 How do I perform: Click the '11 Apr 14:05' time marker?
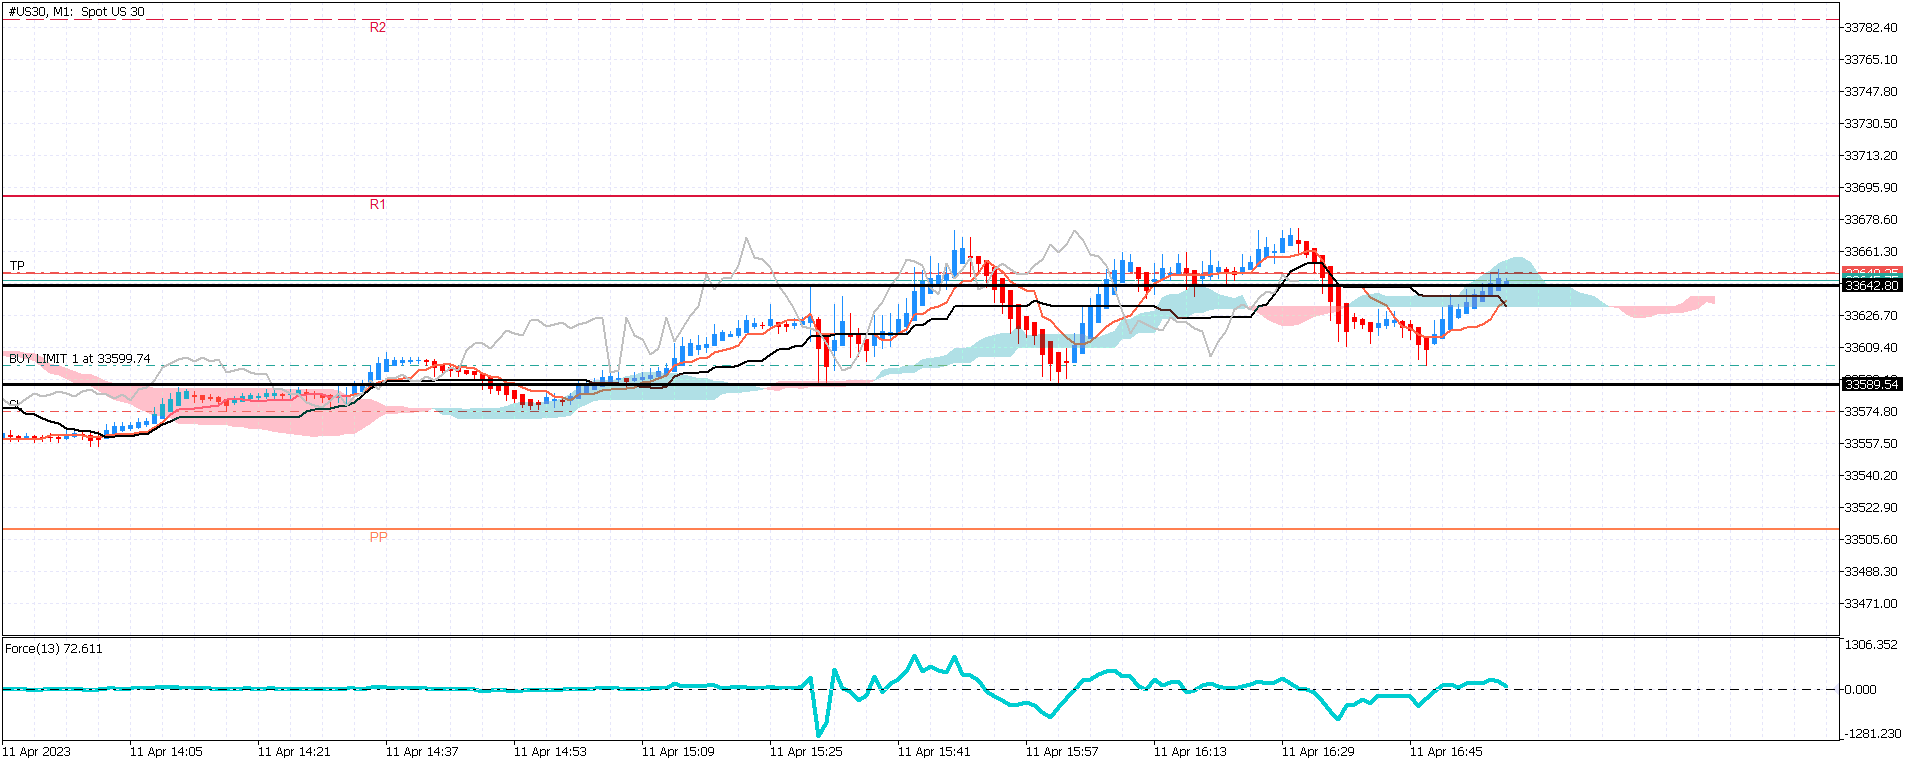166,752
